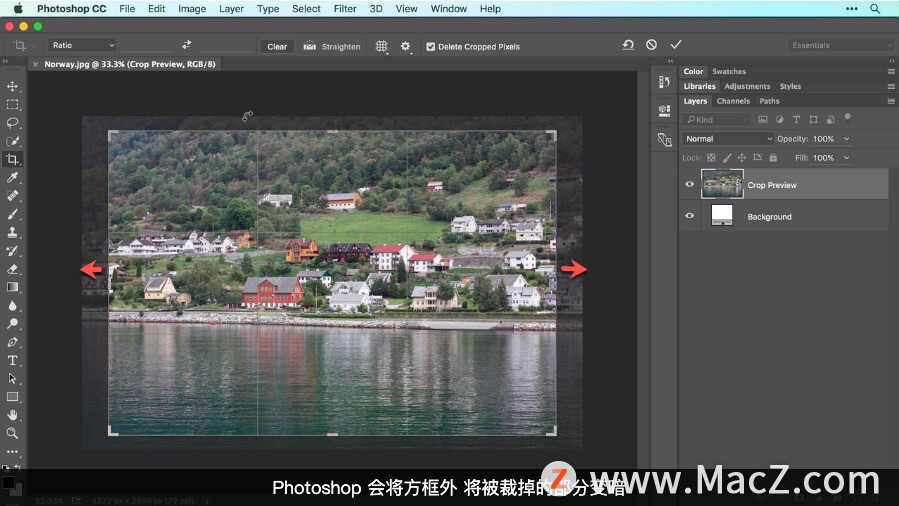Open the blend mode Normal dropdown

[x=727, y=139]
